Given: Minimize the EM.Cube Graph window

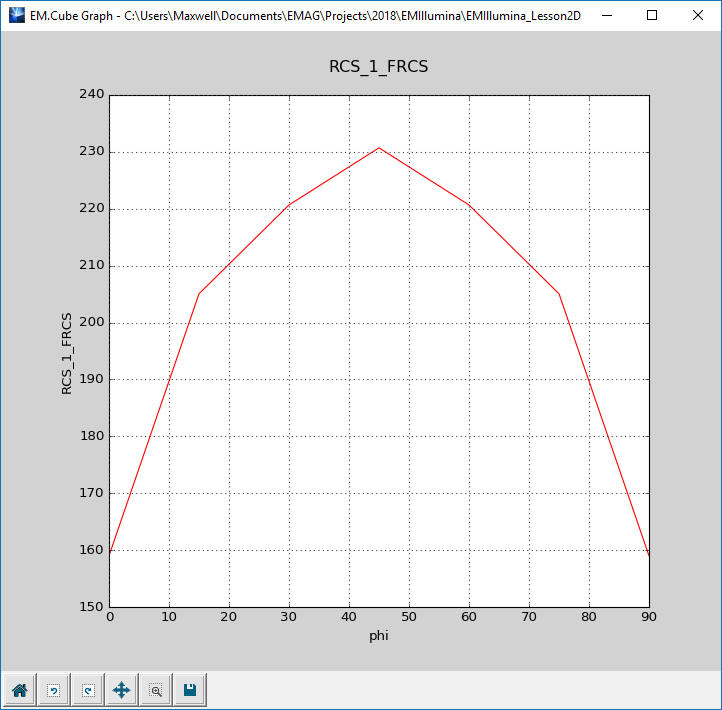Looking at the screenshot, I should coord(605,16).
